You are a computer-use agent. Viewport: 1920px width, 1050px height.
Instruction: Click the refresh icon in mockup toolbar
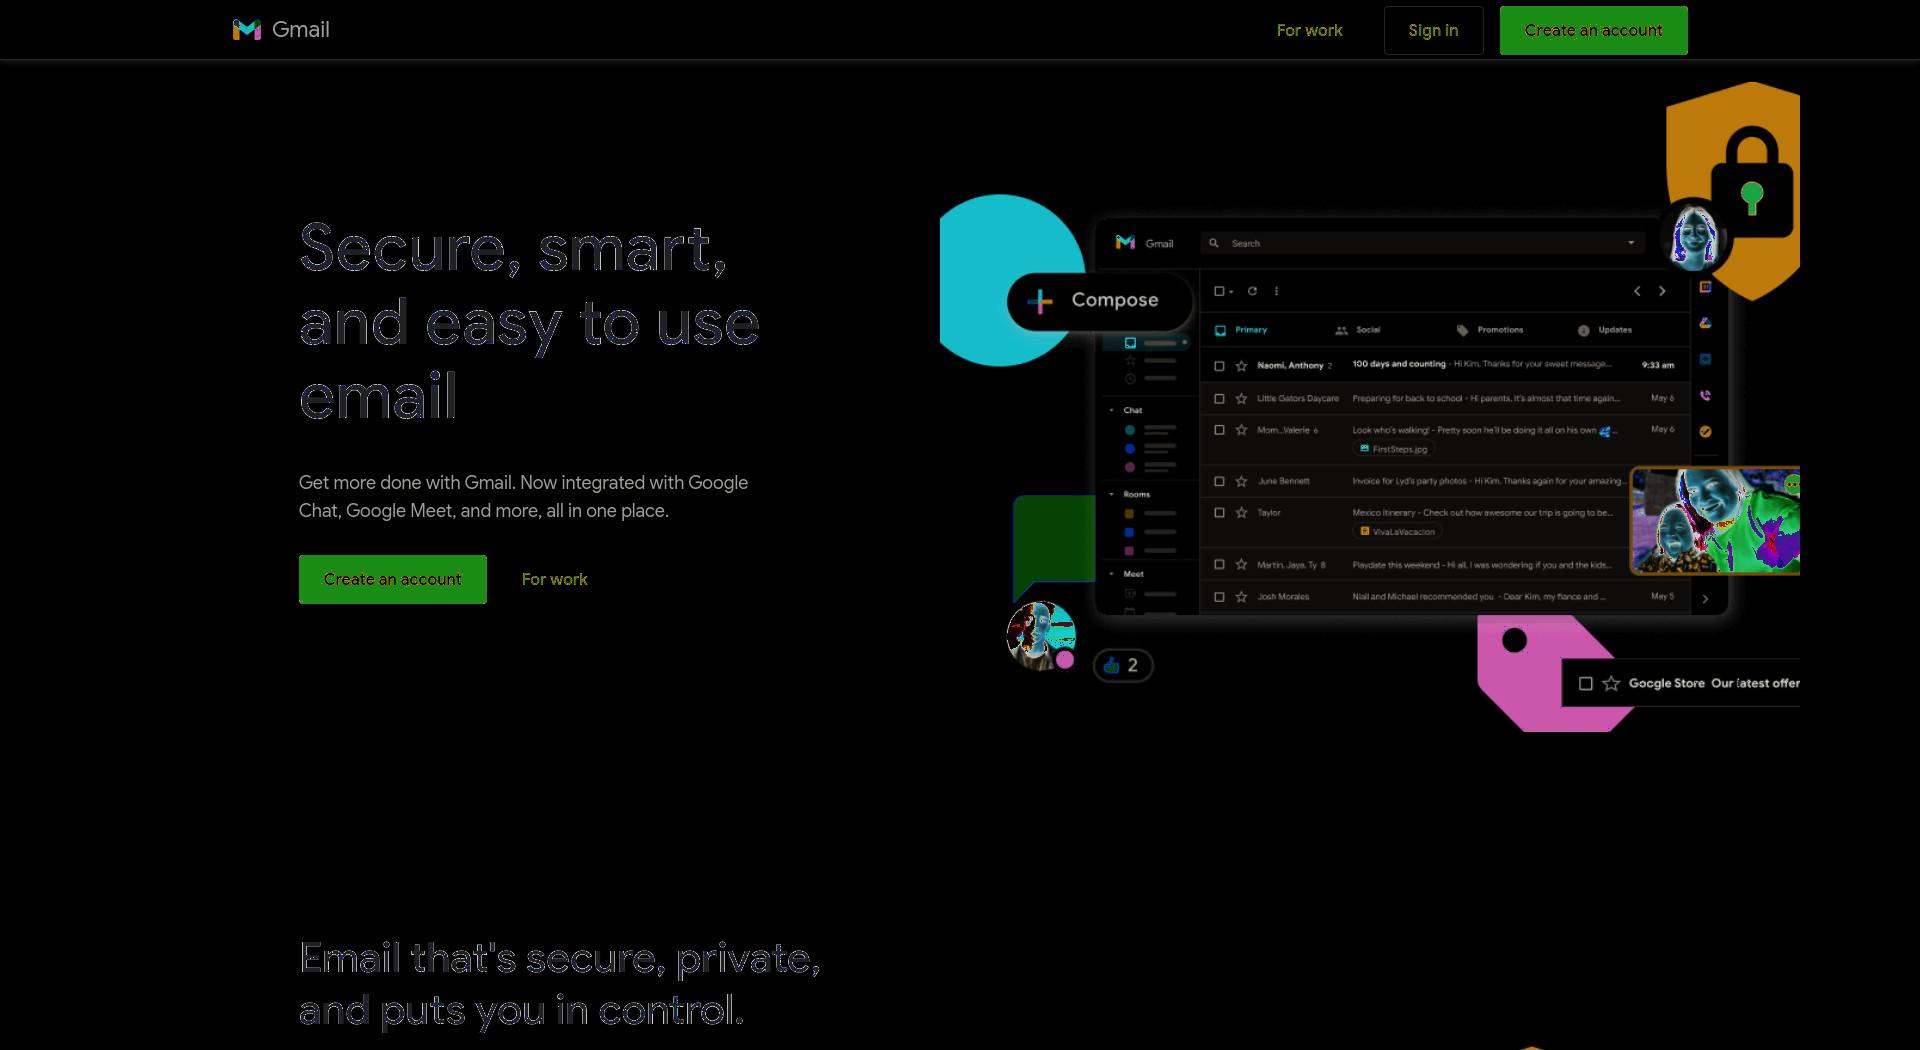(1252, 291)
